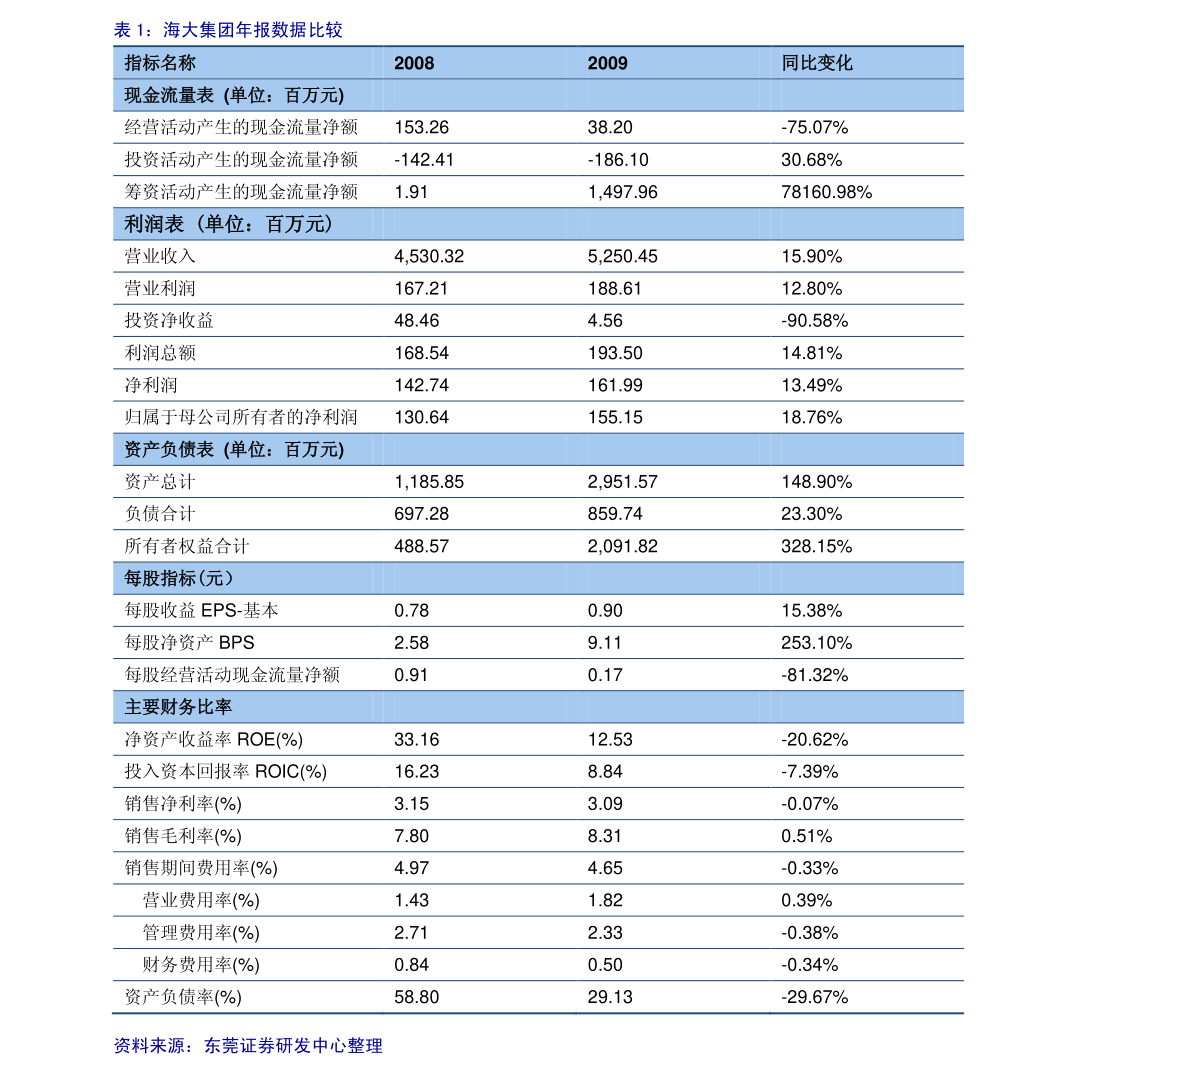This screenshot has height=1074, width=1191.
Task: Click the 投入资本回报率 ROIC(%) row label
Action: pos(226,772)
